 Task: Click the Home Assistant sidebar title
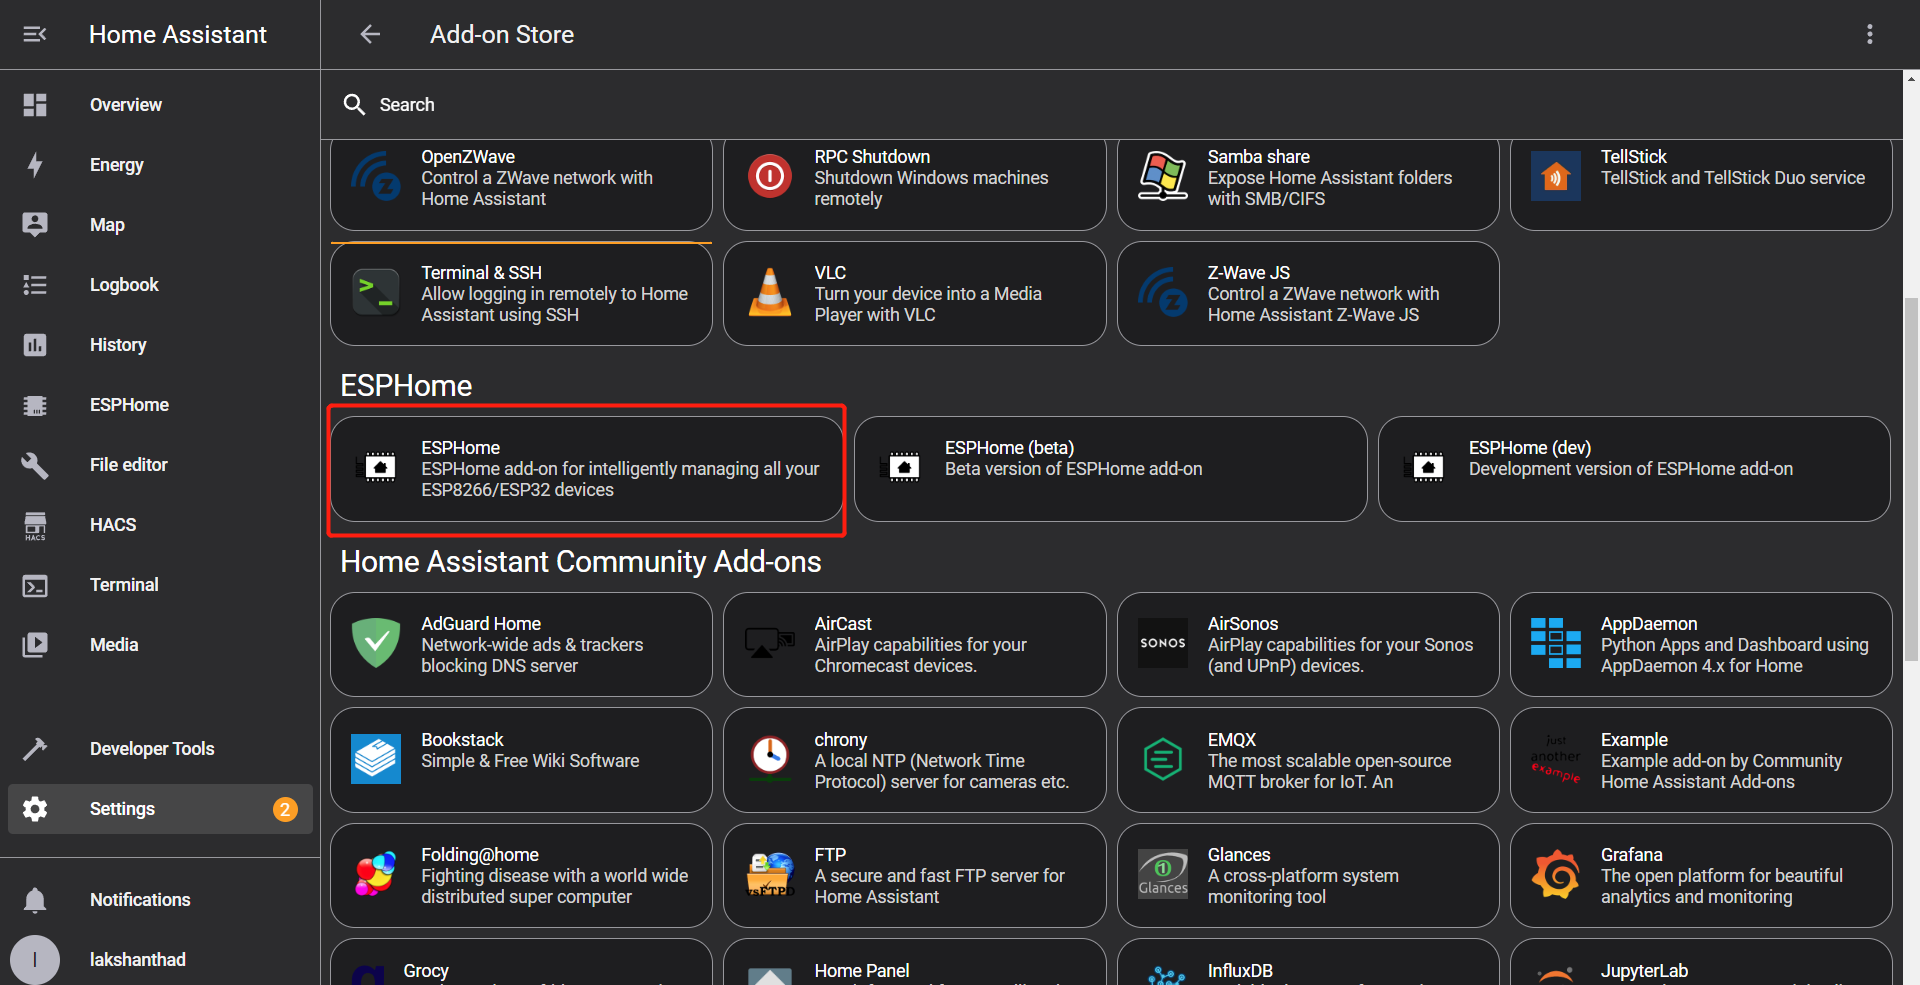(178, 35)
